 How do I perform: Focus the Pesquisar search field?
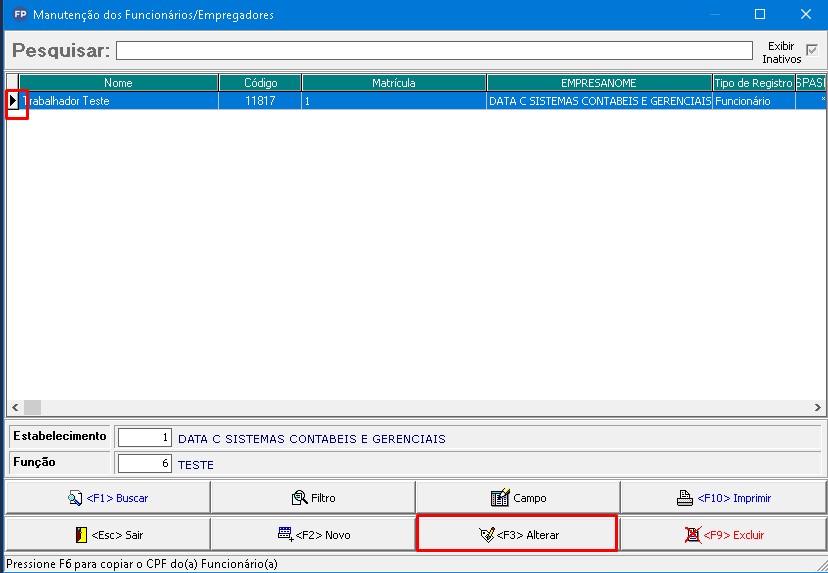433,51
